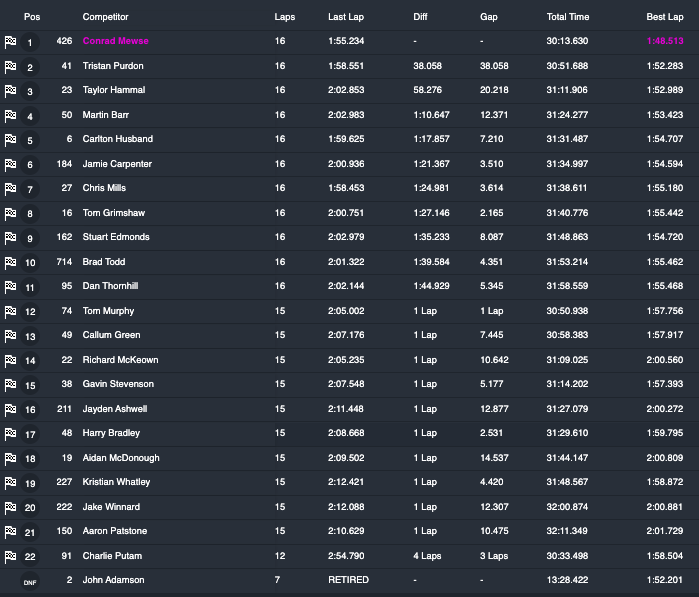The image size is (699, 597).
Task: Click the RETIRED status for John Adamson
Action: (x=348, y=580)
